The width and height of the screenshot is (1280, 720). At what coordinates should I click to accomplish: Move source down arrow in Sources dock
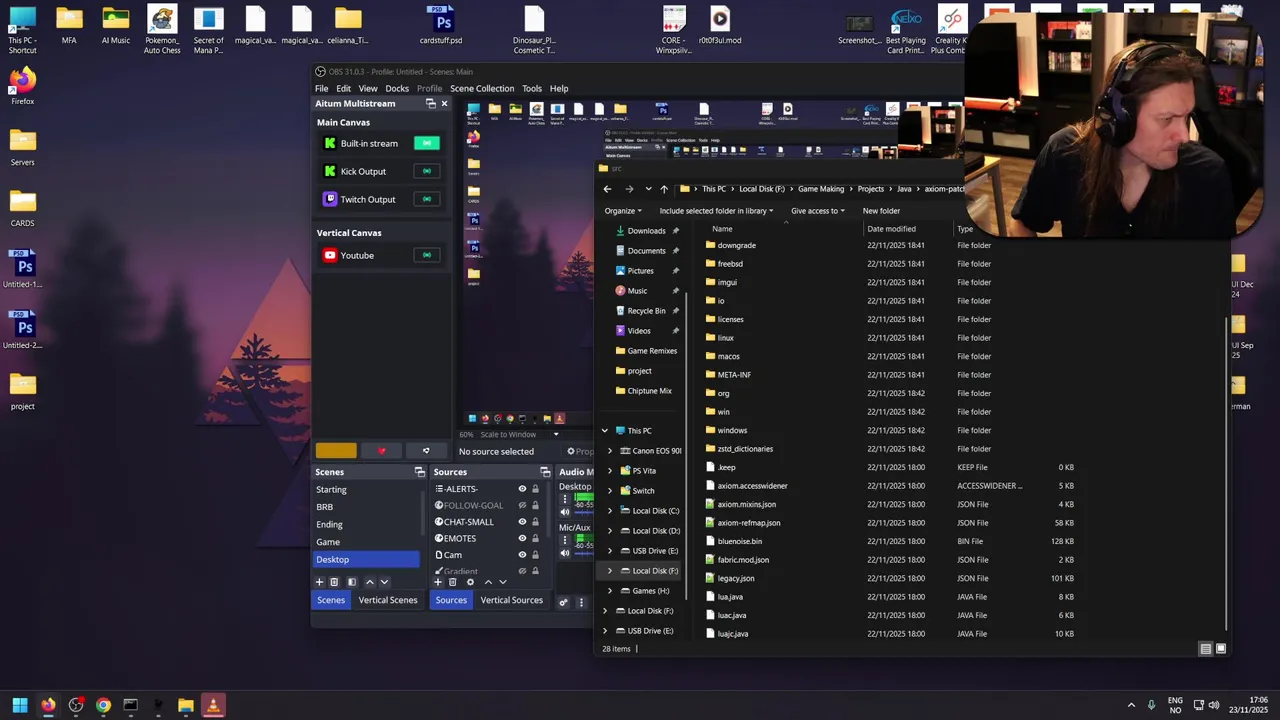coord(503,582)
